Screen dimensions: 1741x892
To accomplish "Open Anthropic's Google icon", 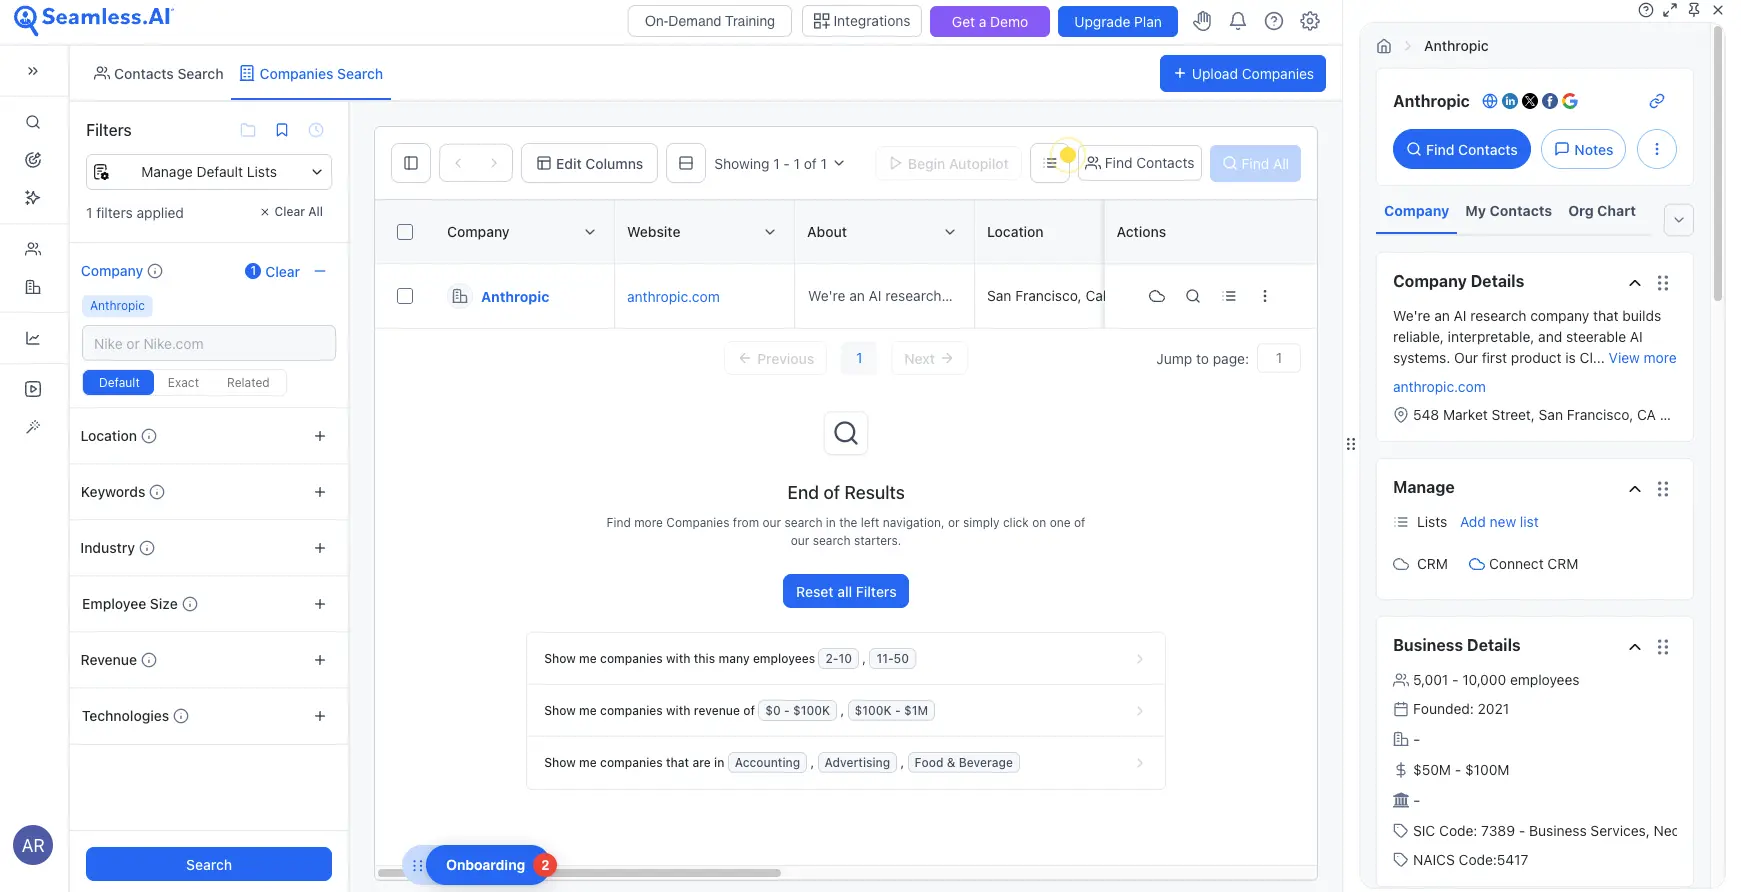I will click(x=1570, y=101).
